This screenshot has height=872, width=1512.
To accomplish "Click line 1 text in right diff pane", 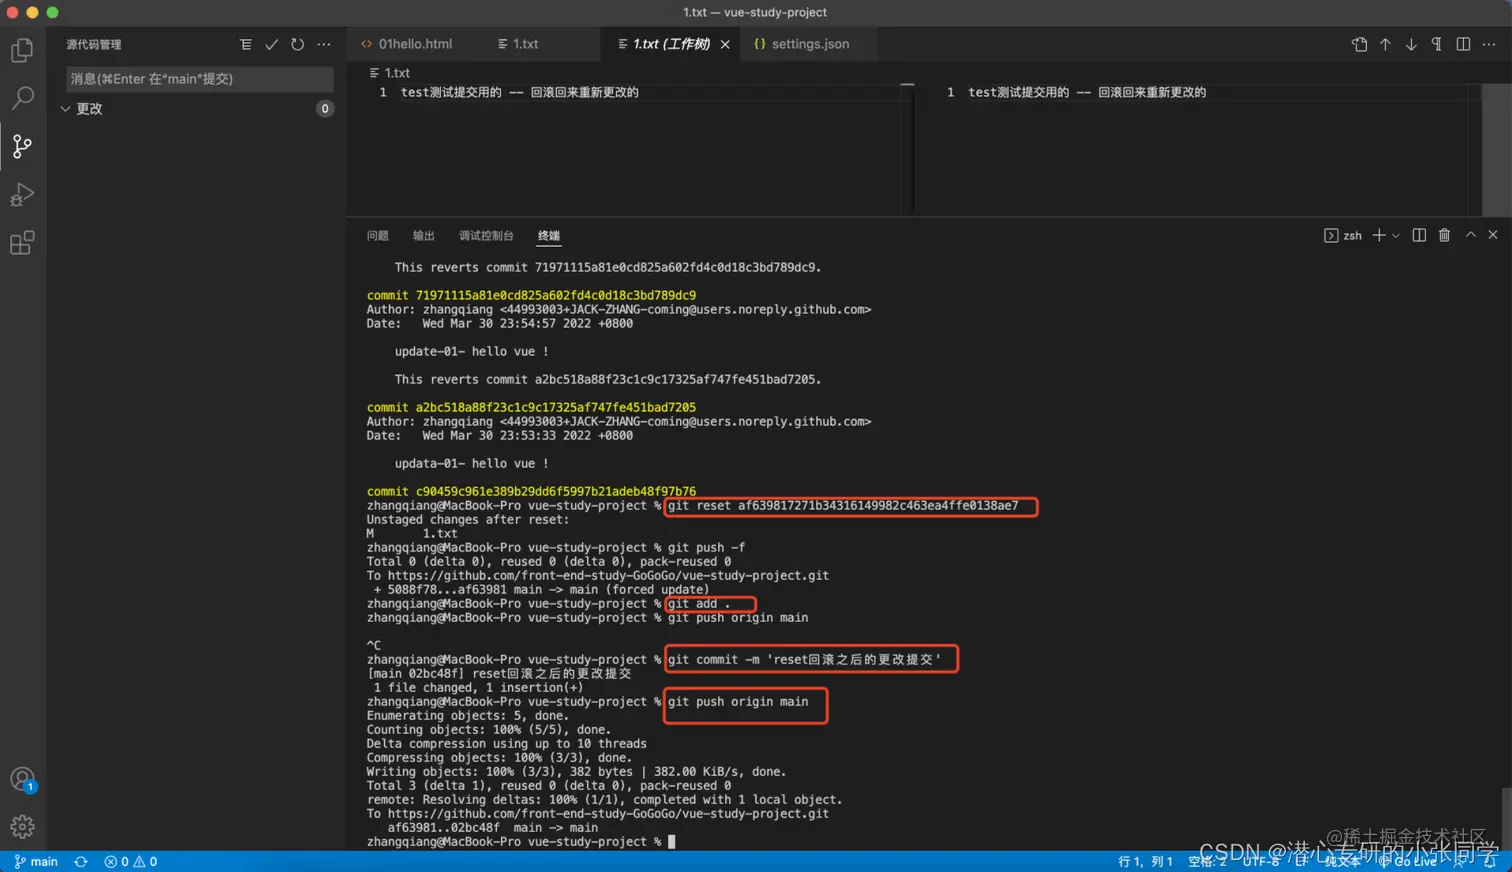I will tap(1087, 92).
